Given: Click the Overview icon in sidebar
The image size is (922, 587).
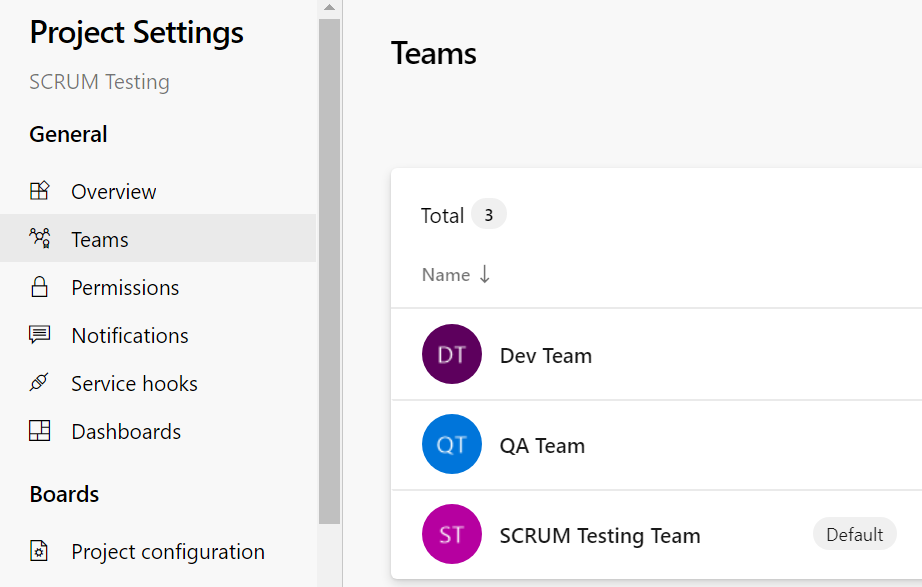Looking at the screenshot, I should tap(39, 191).
